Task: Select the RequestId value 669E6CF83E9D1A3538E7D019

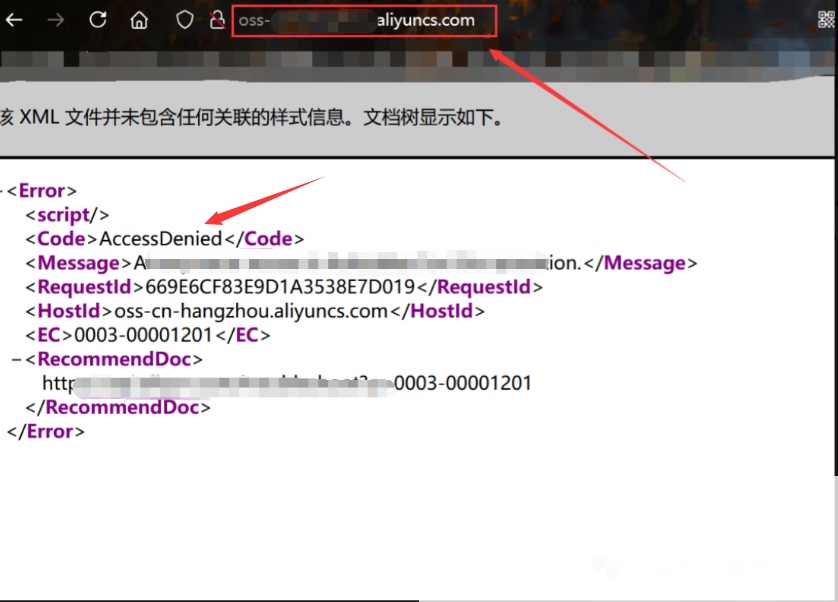Action: [280, 287]
